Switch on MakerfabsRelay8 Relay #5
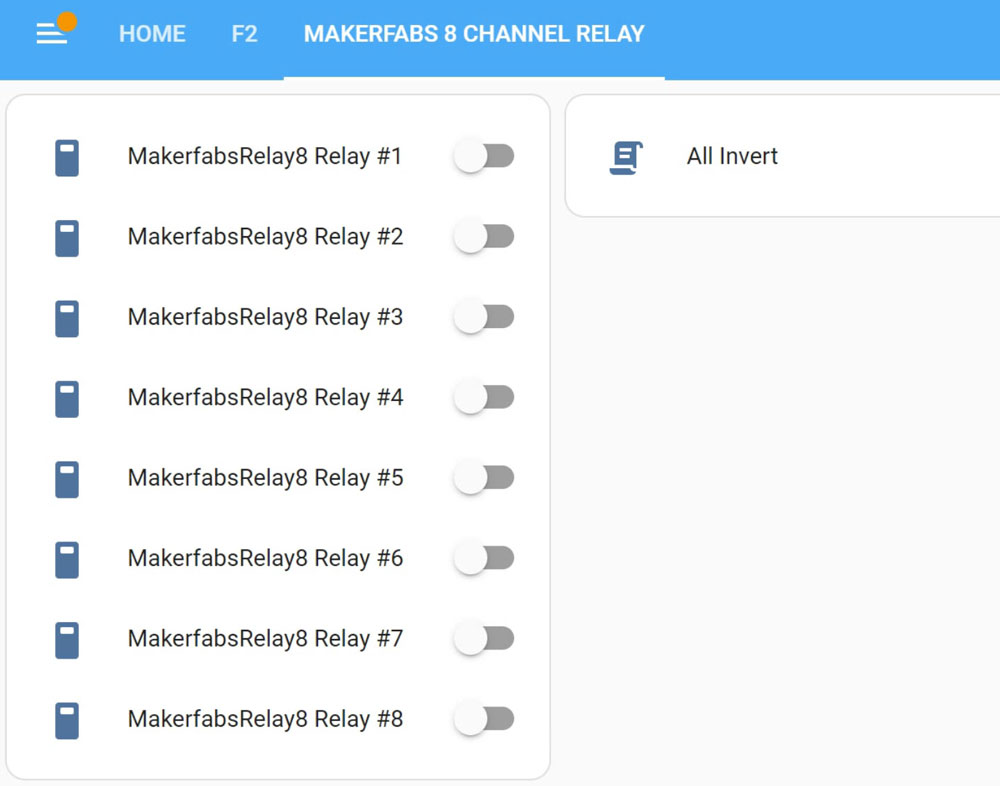Viewport: 1000px width, 786px height. (484, 478)
